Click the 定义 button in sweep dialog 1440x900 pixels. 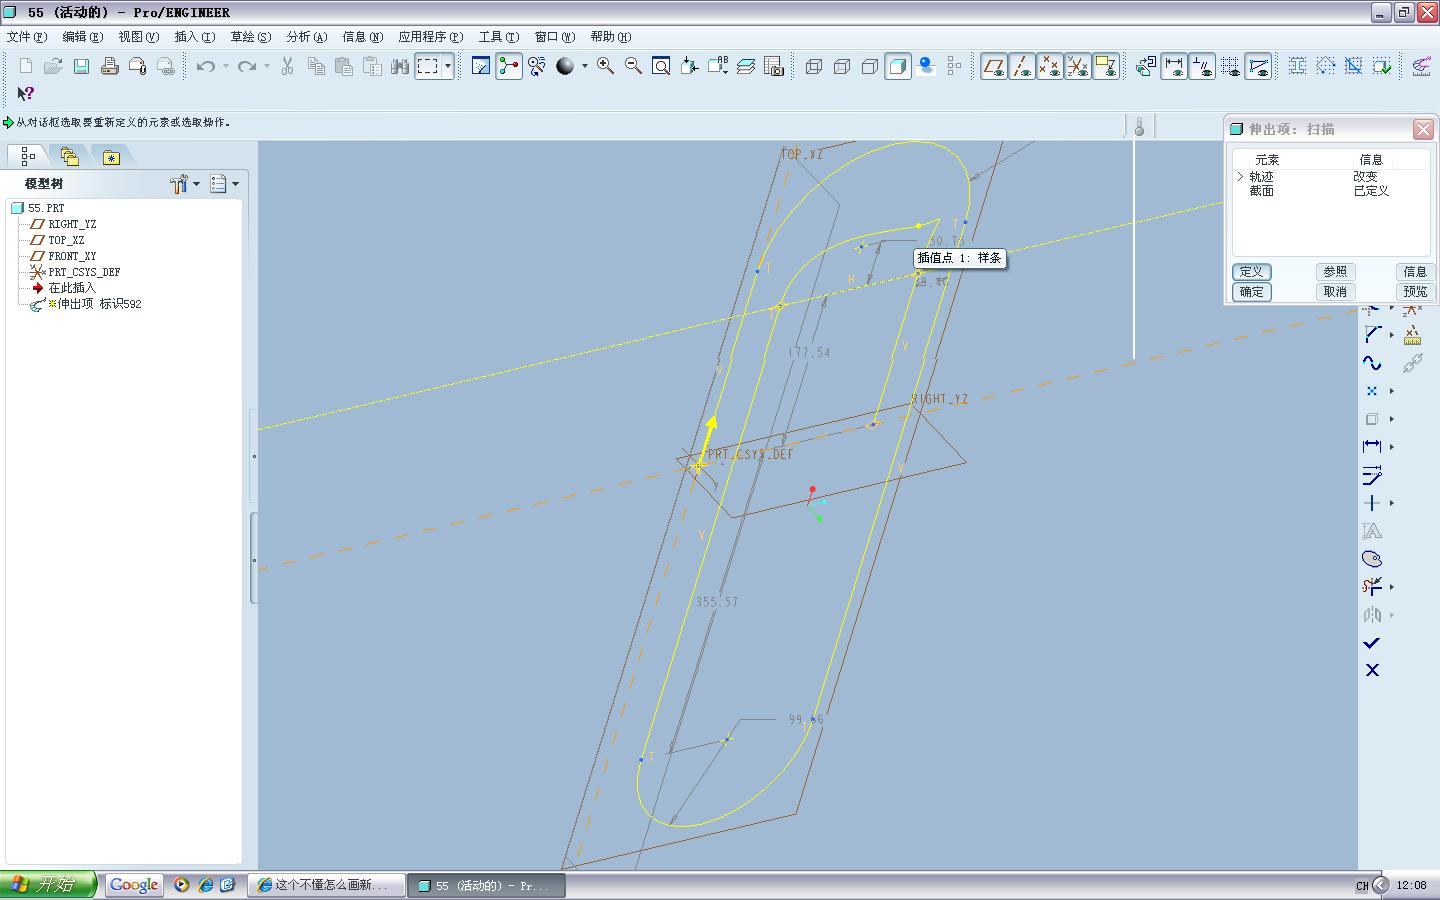click(x=1251, y=272)
